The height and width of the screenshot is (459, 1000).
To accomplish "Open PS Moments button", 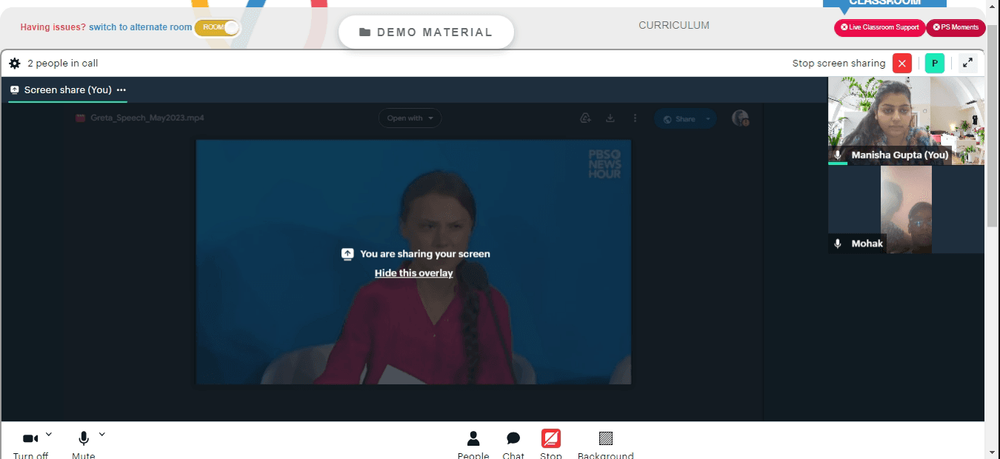I will point(955,27).
